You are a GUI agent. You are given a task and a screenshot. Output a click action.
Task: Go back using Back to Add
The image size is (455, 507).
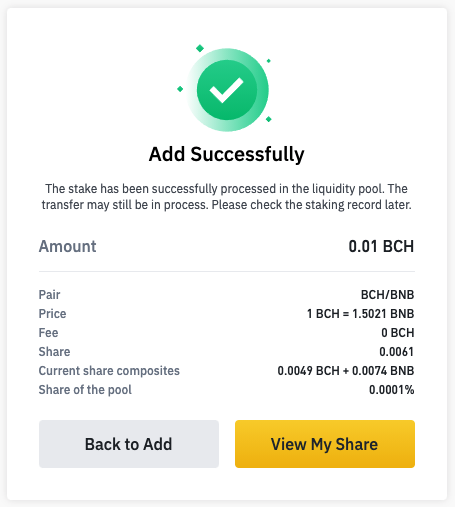129,444
